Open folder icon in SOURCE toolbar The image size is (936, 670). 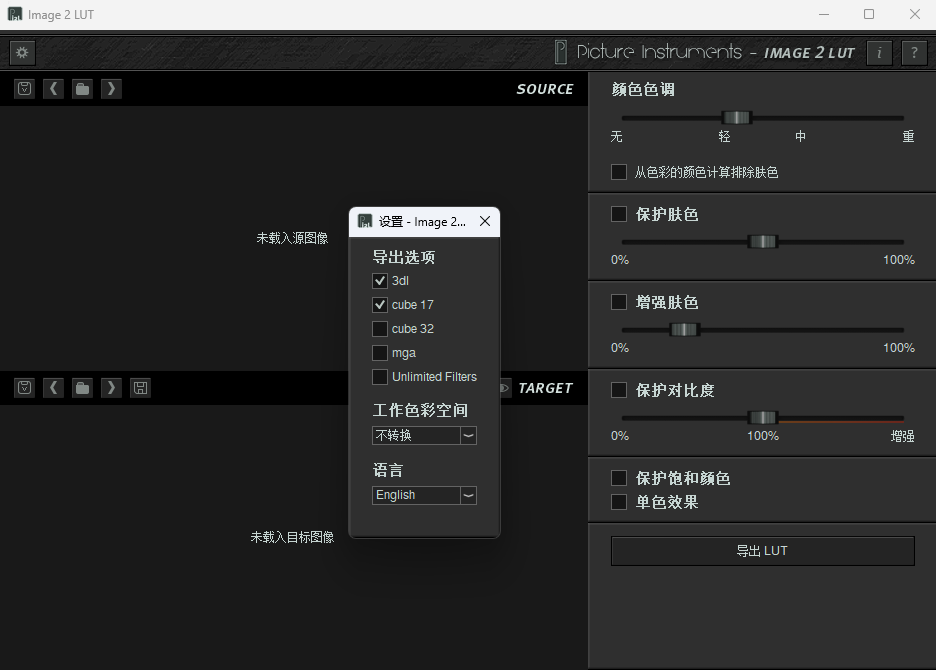(x=83, y=89)
